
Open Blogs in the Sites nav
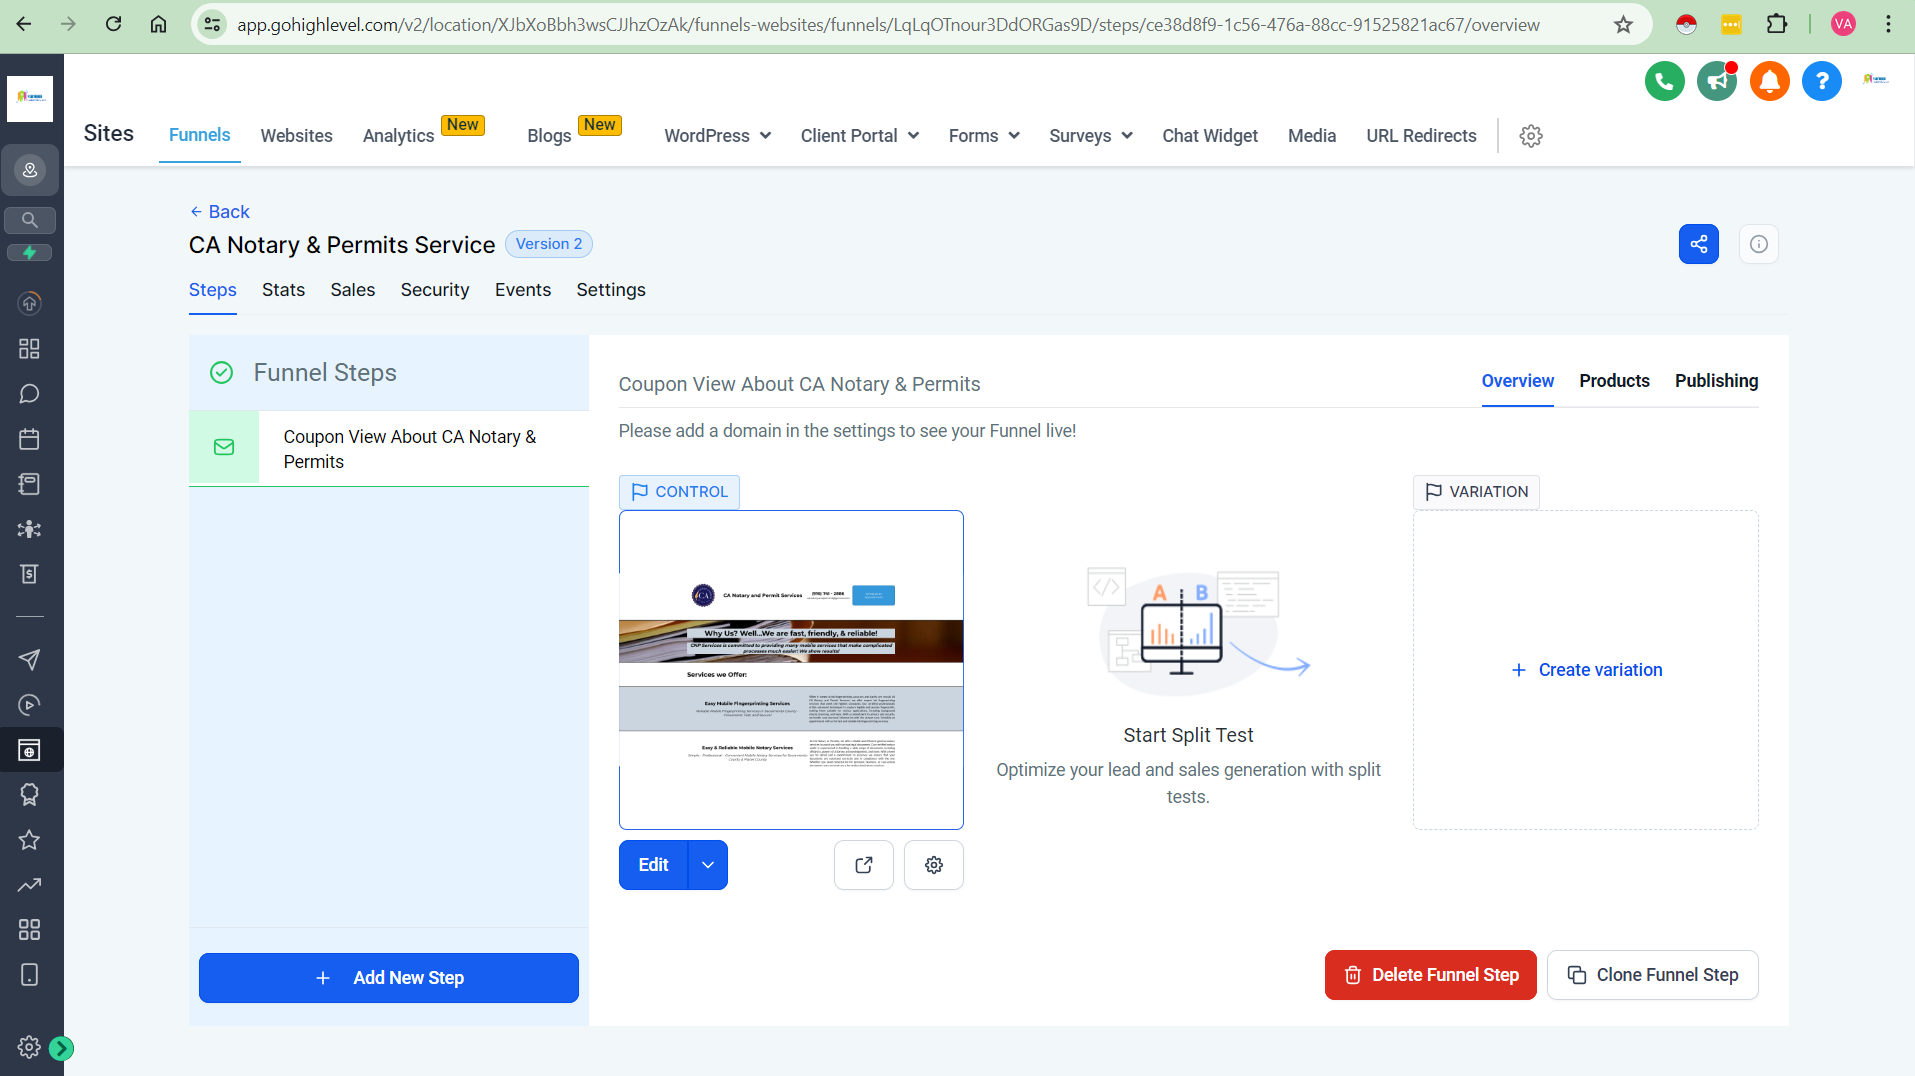(549, 136)
